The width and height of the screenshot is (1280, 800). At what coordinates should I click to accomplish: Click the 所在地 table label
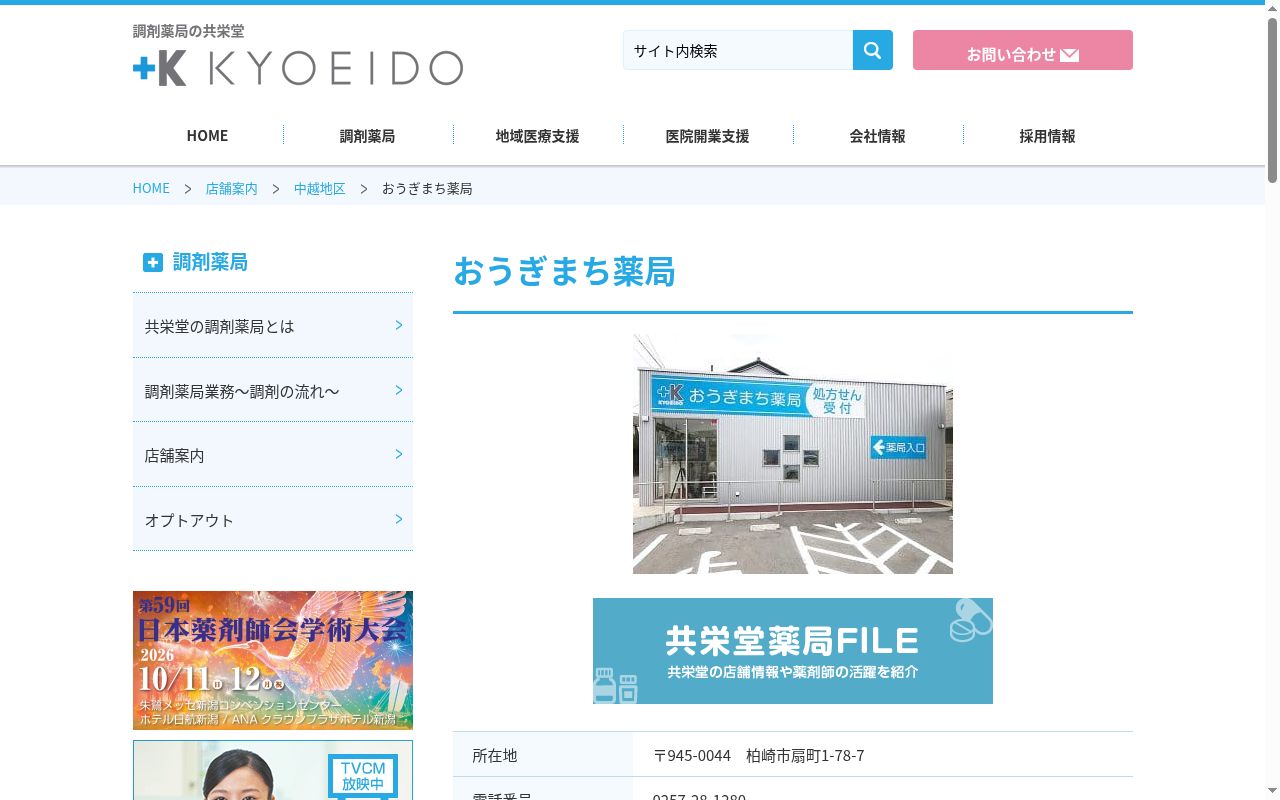coord(495,755)
